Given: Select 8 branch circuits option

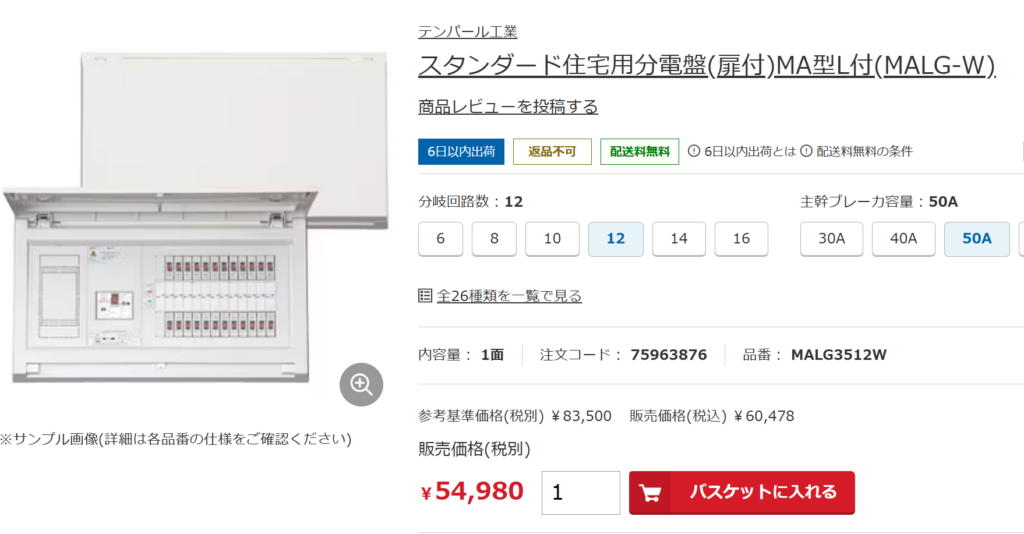Looking at the screenshot, I should [494, 239].
